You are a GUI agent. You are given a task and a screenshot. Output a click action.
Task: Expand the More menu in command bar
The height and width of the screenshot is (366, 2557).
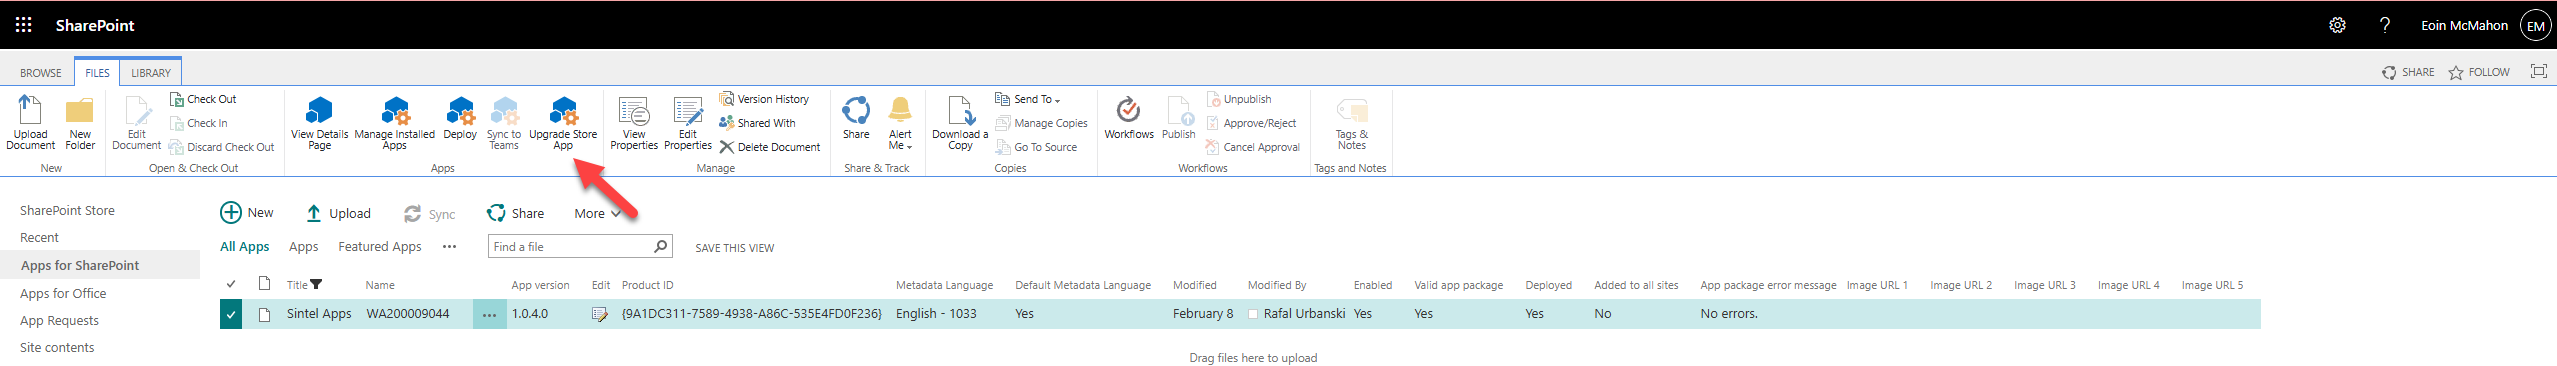[x=598, y=213]
